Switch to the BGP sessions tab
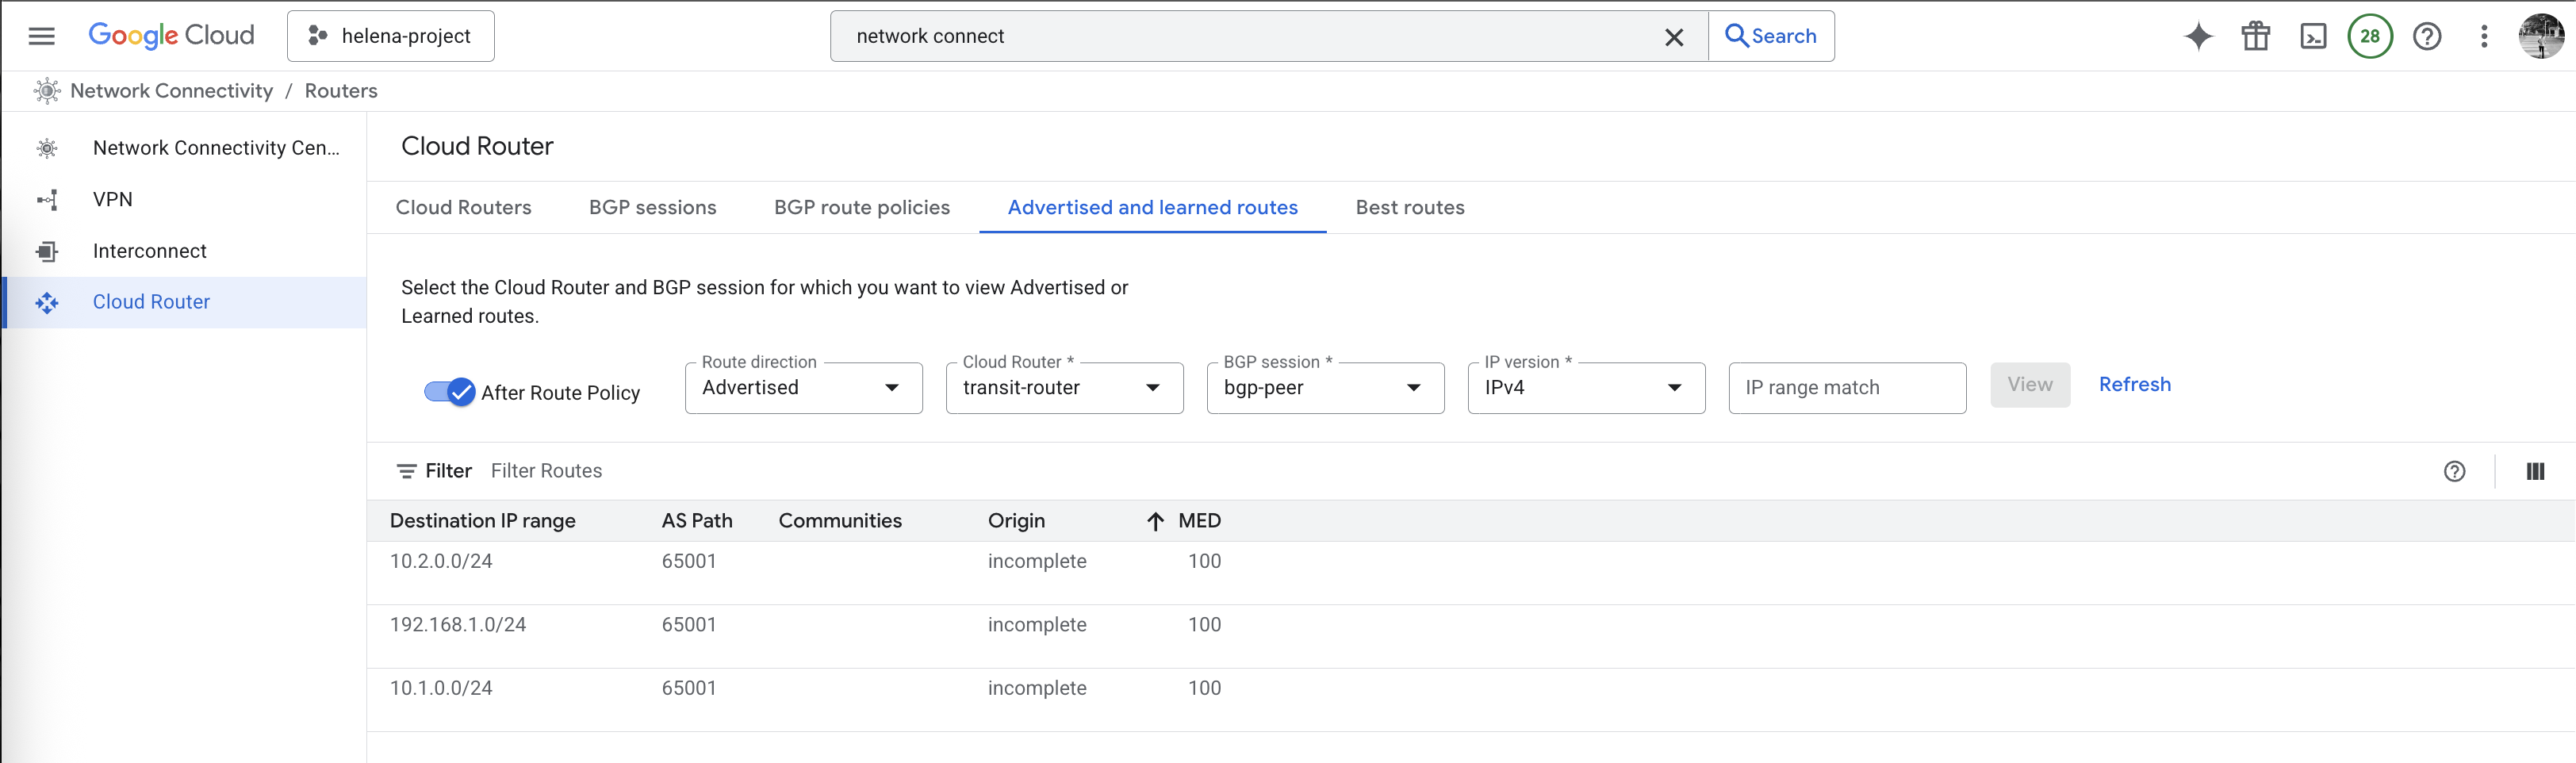This screenshot has width=2576, height=763. pos(652,207)
